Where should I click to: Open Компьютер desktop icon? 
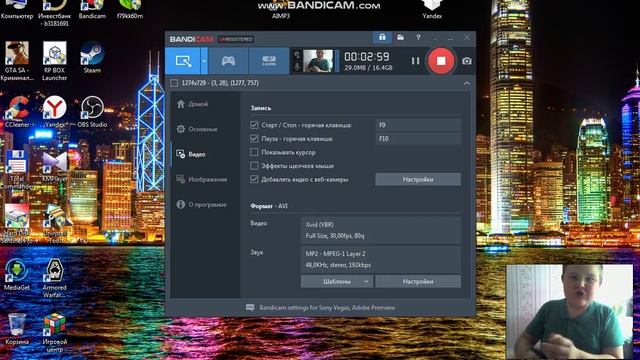17,10
